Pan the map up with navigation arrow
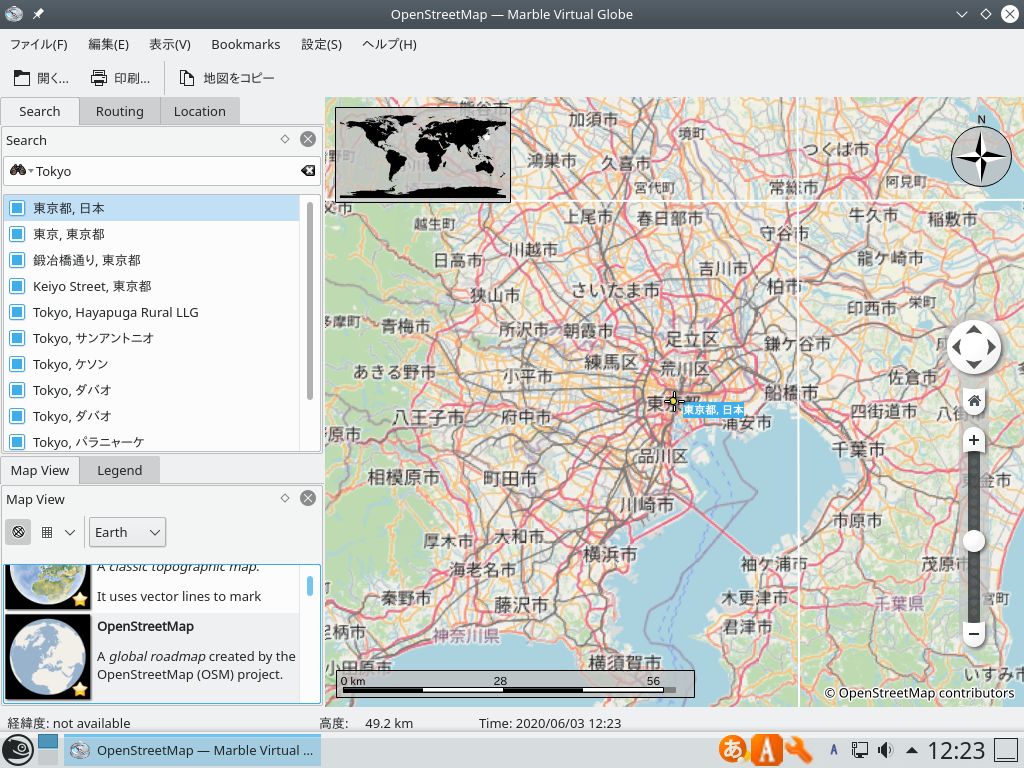This screenshot has height=768, width=1024. click(974, 330)
